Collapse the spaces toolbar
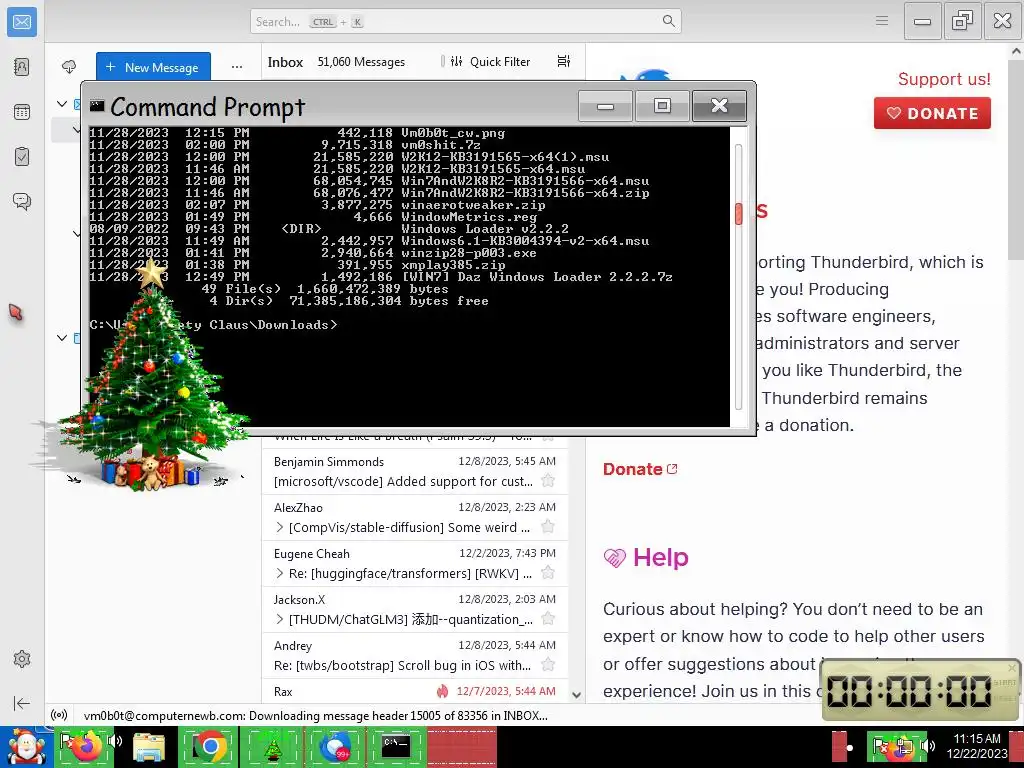The height and width of the screenshot is (768, 1024). (22, 703)
